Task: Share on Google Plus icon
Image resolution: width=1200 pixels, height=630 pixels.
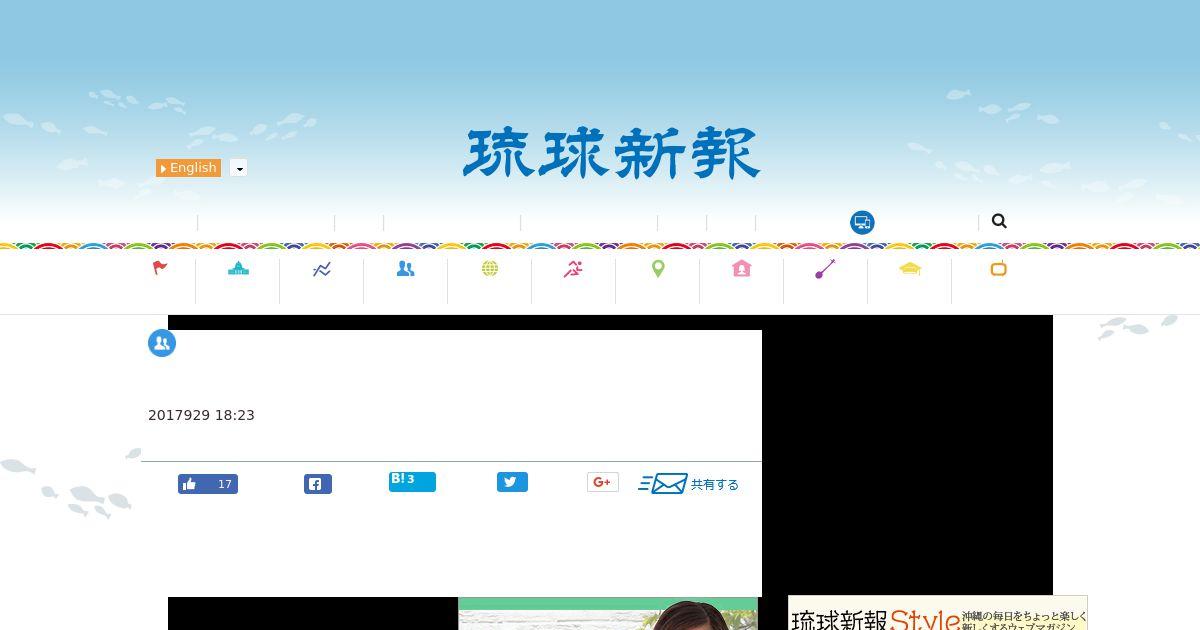Action: coord(603,482)
